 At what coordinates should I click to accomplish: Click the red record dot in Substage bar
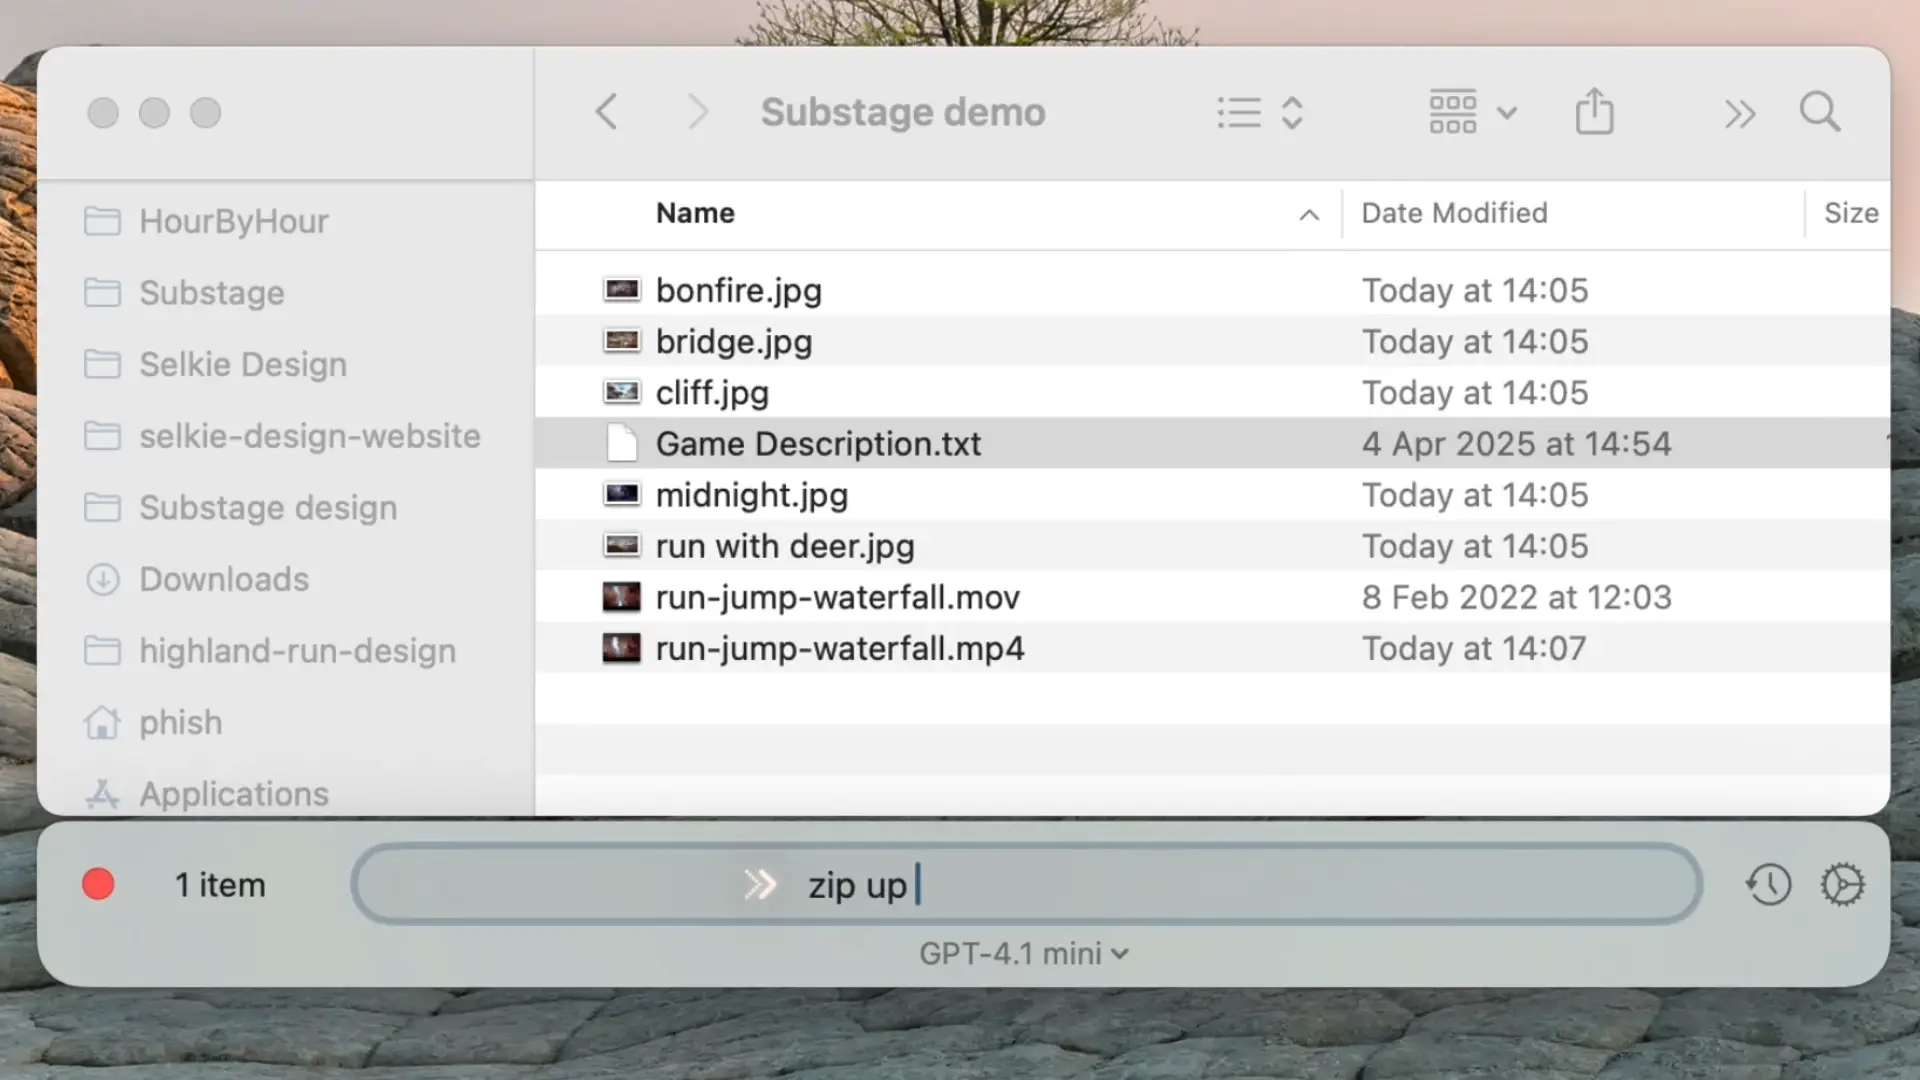98,884
